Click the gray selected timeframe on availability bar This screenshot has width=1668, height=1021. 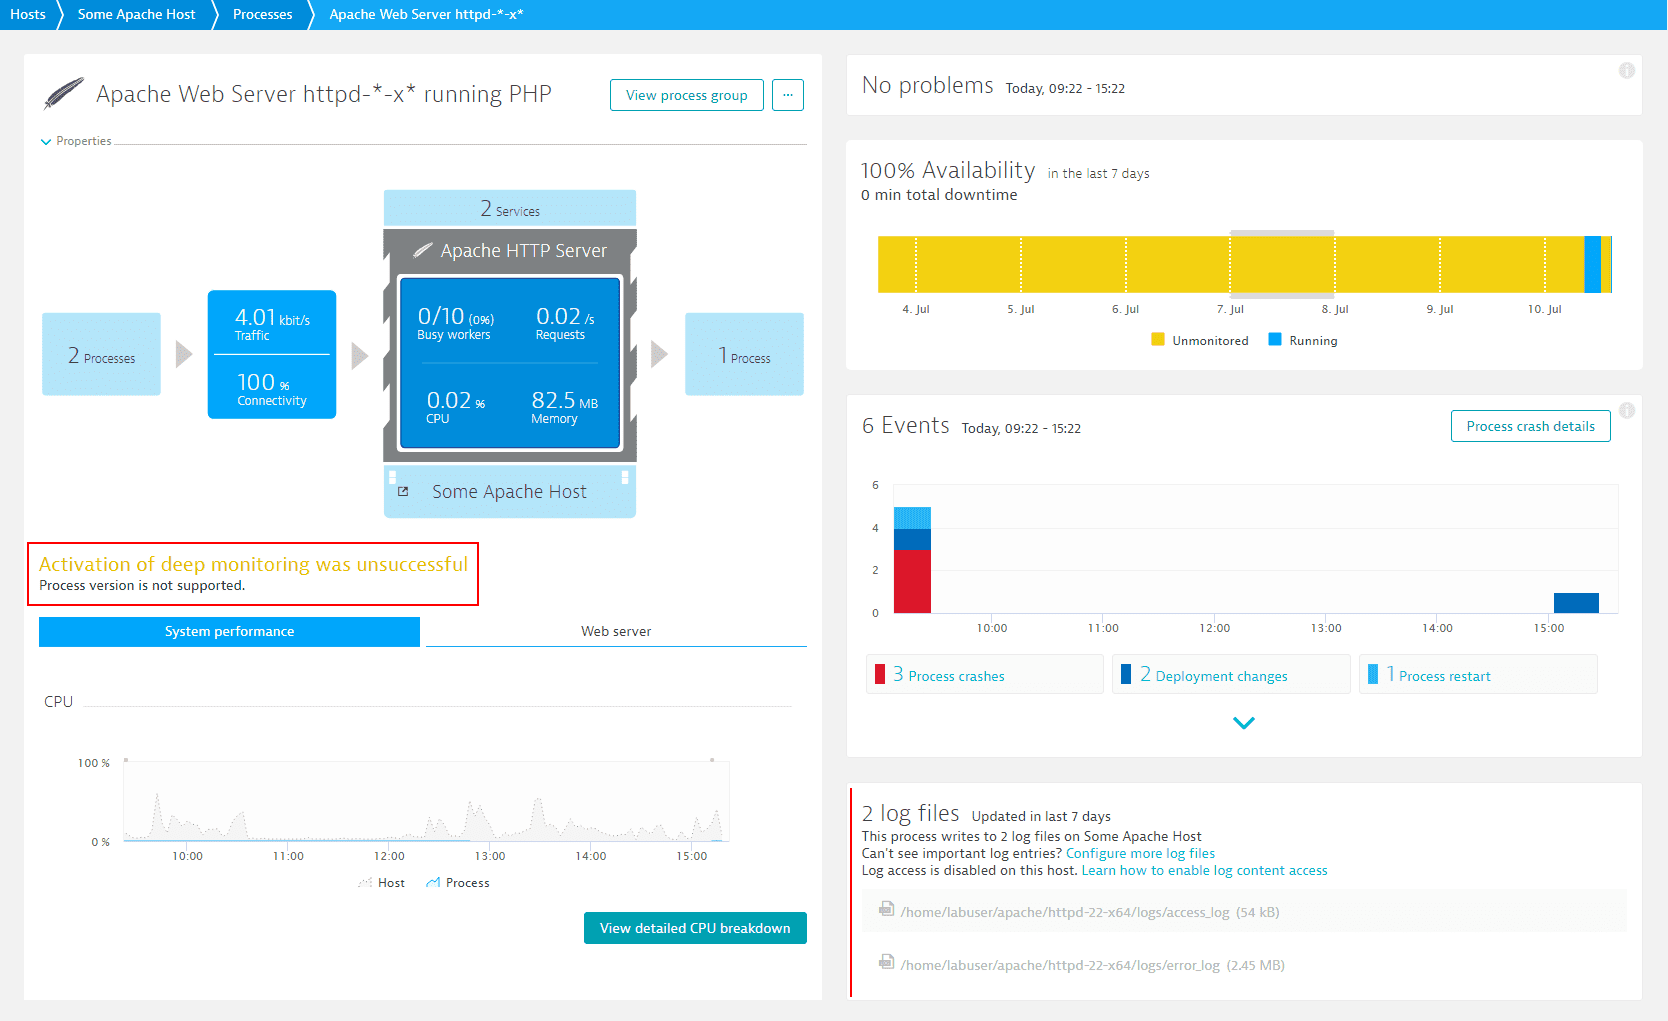click(x=1282, y=264)
